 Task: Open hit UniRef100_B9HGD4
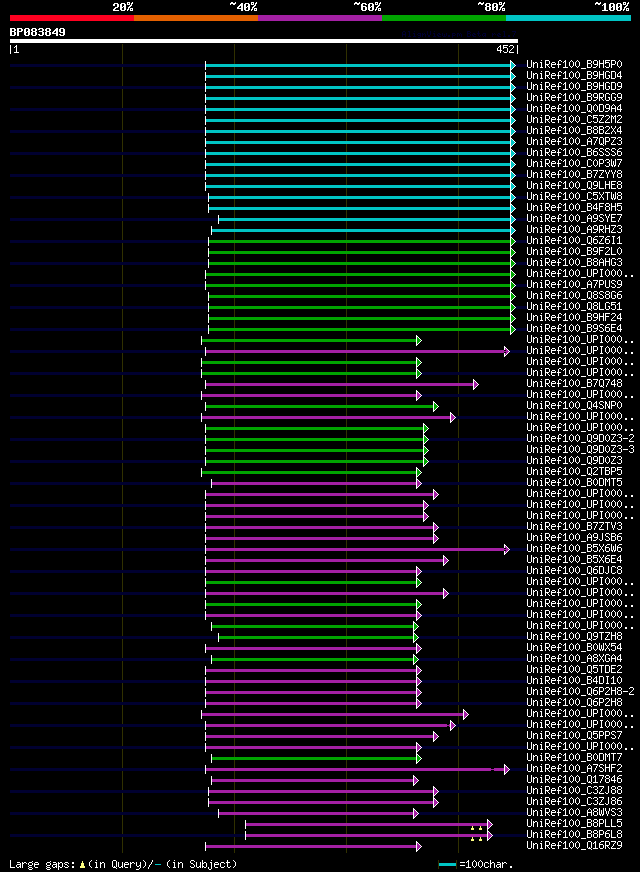click(574, 76)
